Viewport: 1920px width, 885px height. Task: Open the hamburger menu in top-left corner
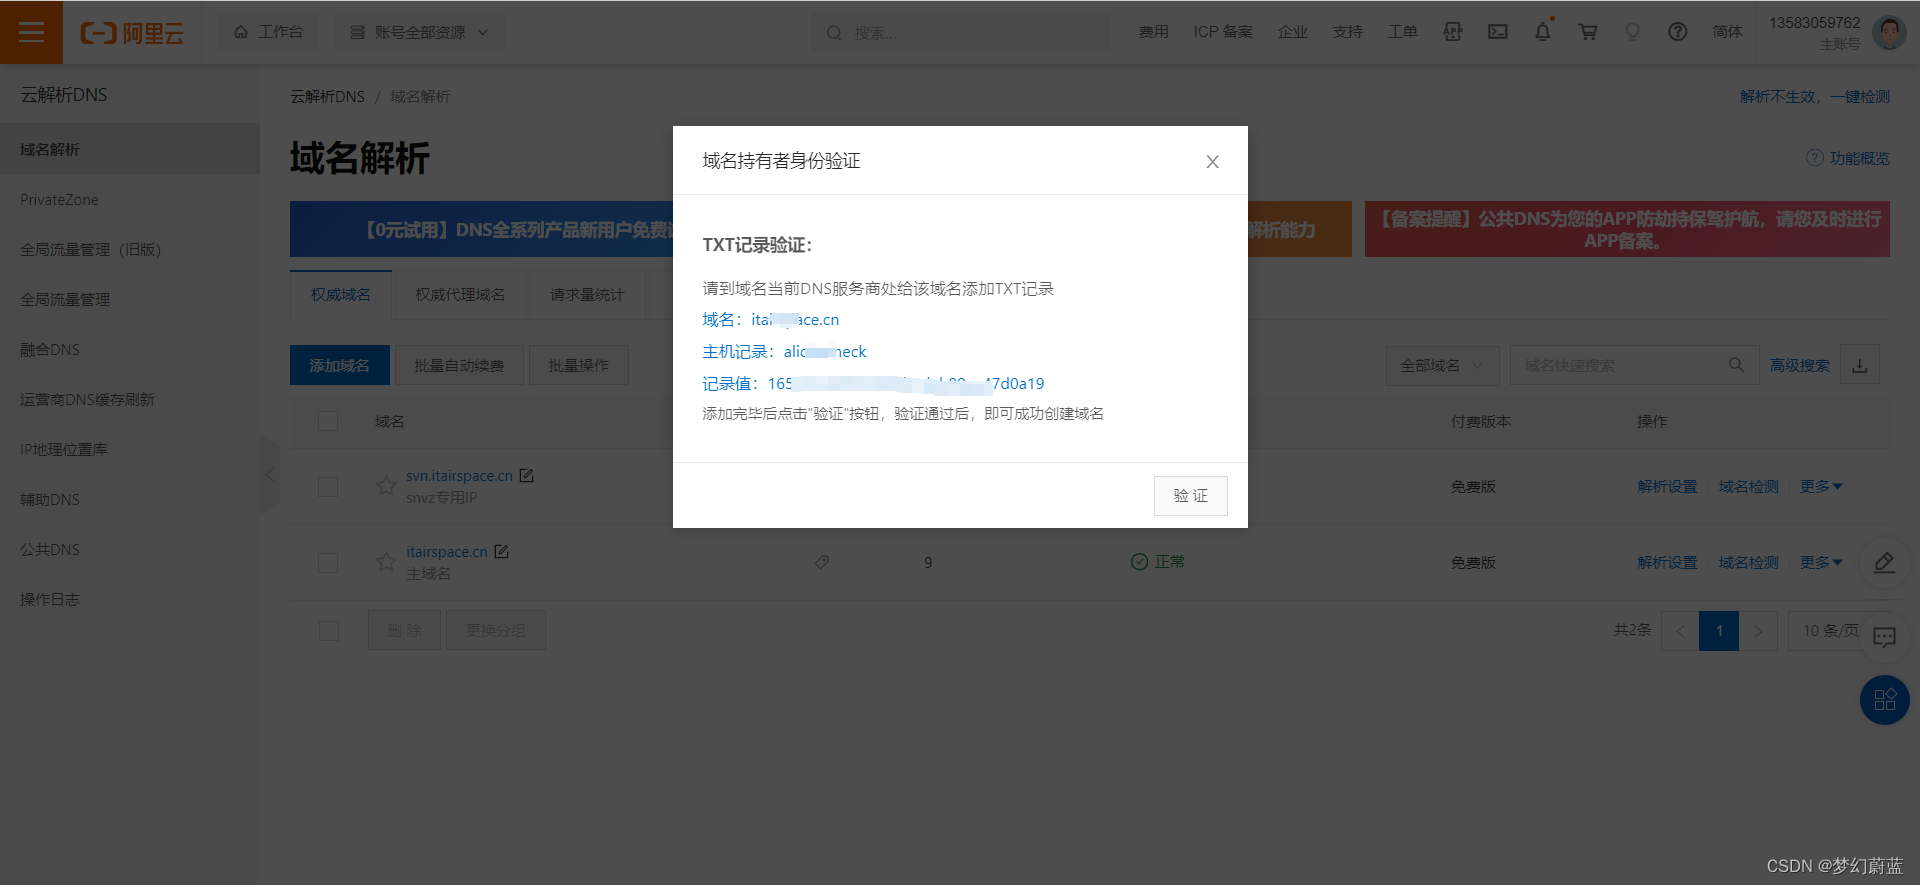coord(31,32)
